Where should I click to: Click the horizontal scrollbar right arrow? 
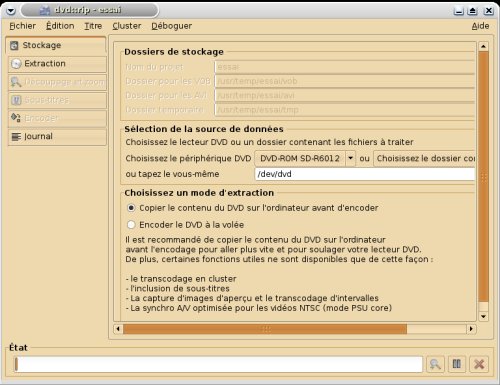471,329
